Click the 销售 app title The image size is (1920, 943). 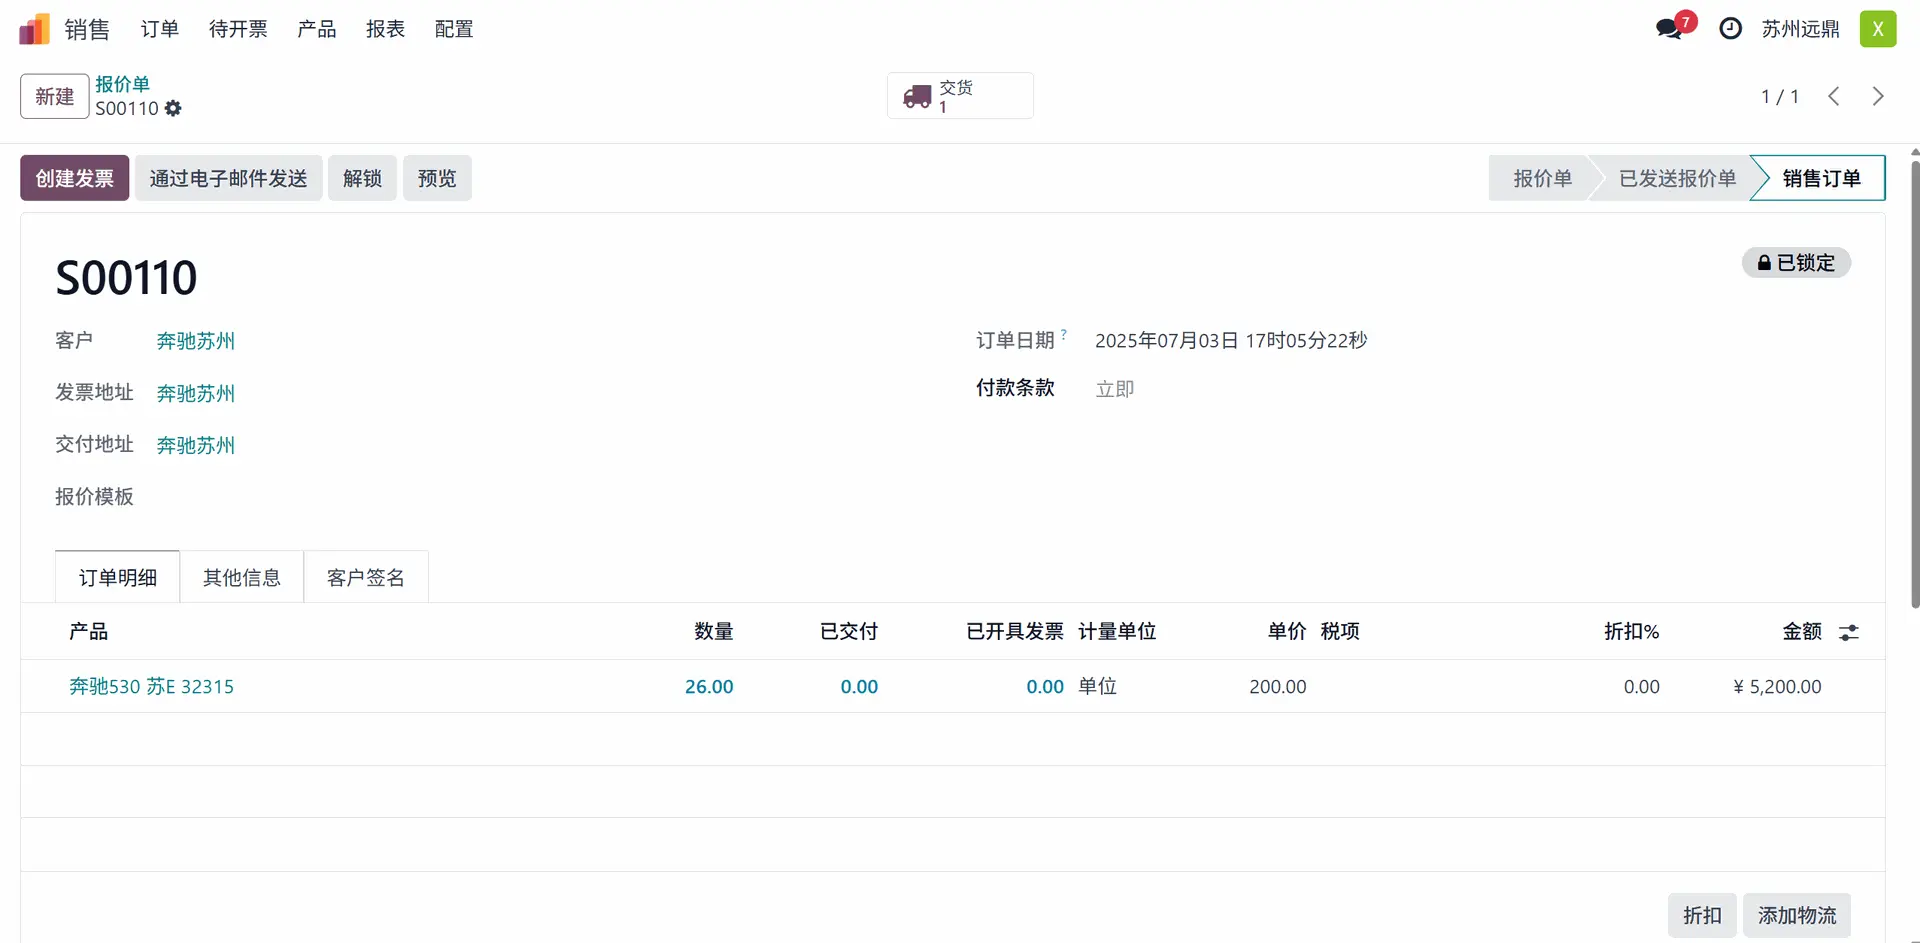pyautogui.click(x=87, y=29)
